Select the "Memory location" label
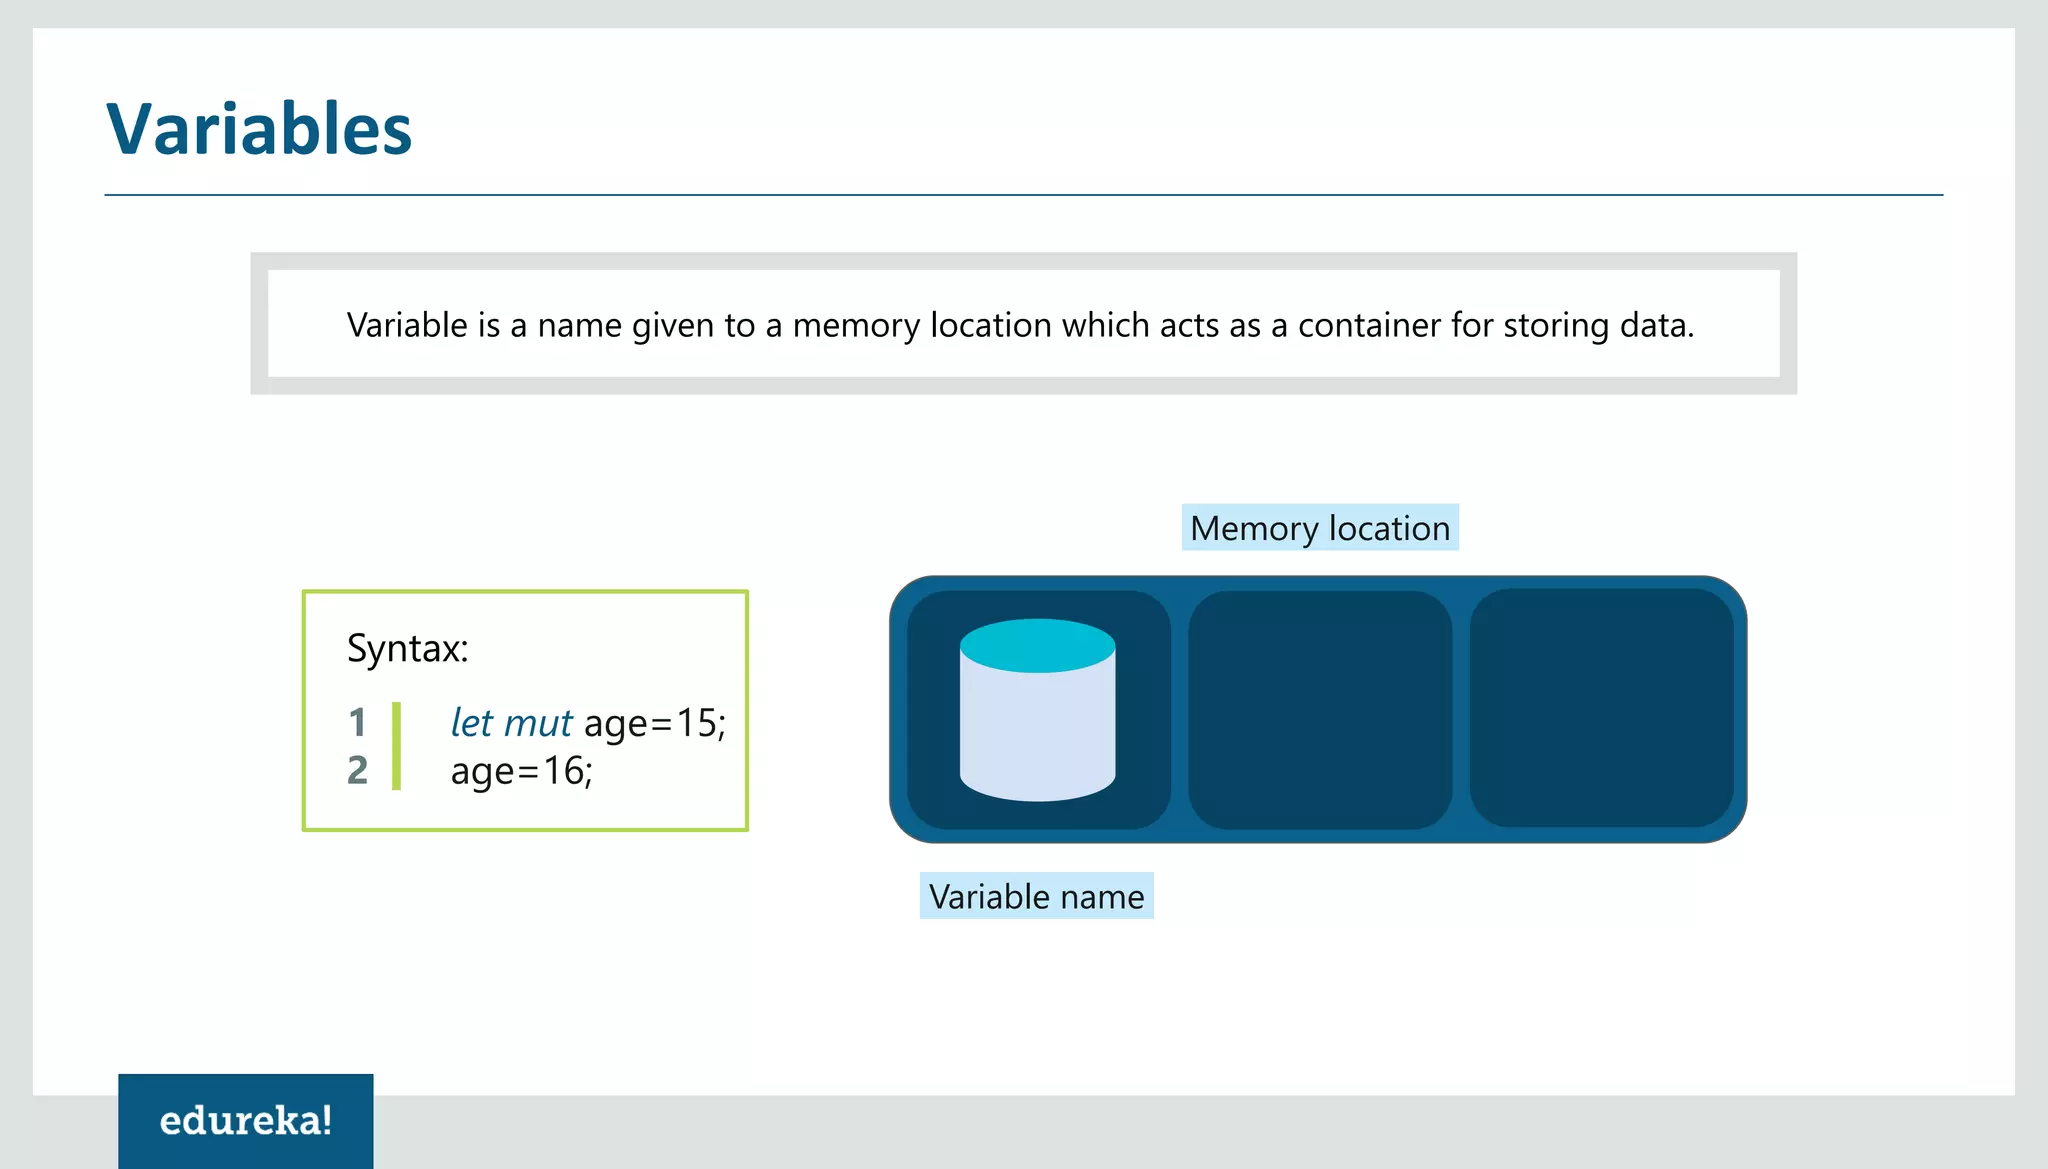The height and width of the screenshot is (1169, 2048). tap(1320, 528)
